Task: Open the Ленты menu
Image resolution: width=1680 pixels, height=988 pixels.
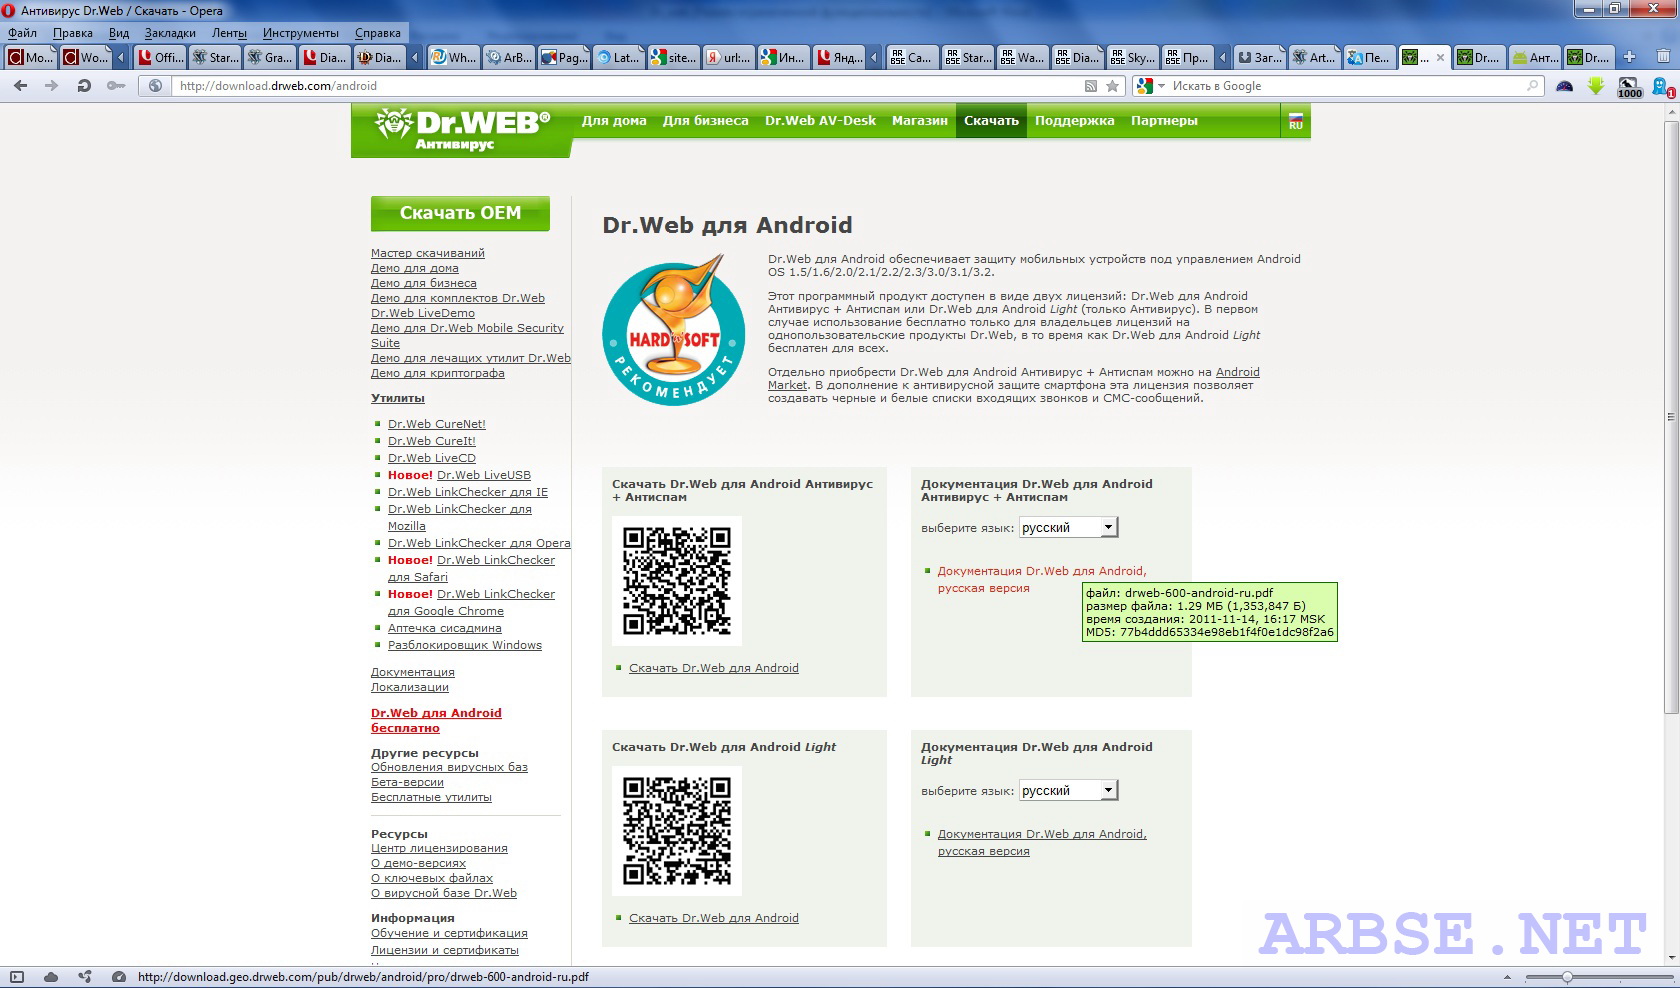Action: (x=229, y=33)
